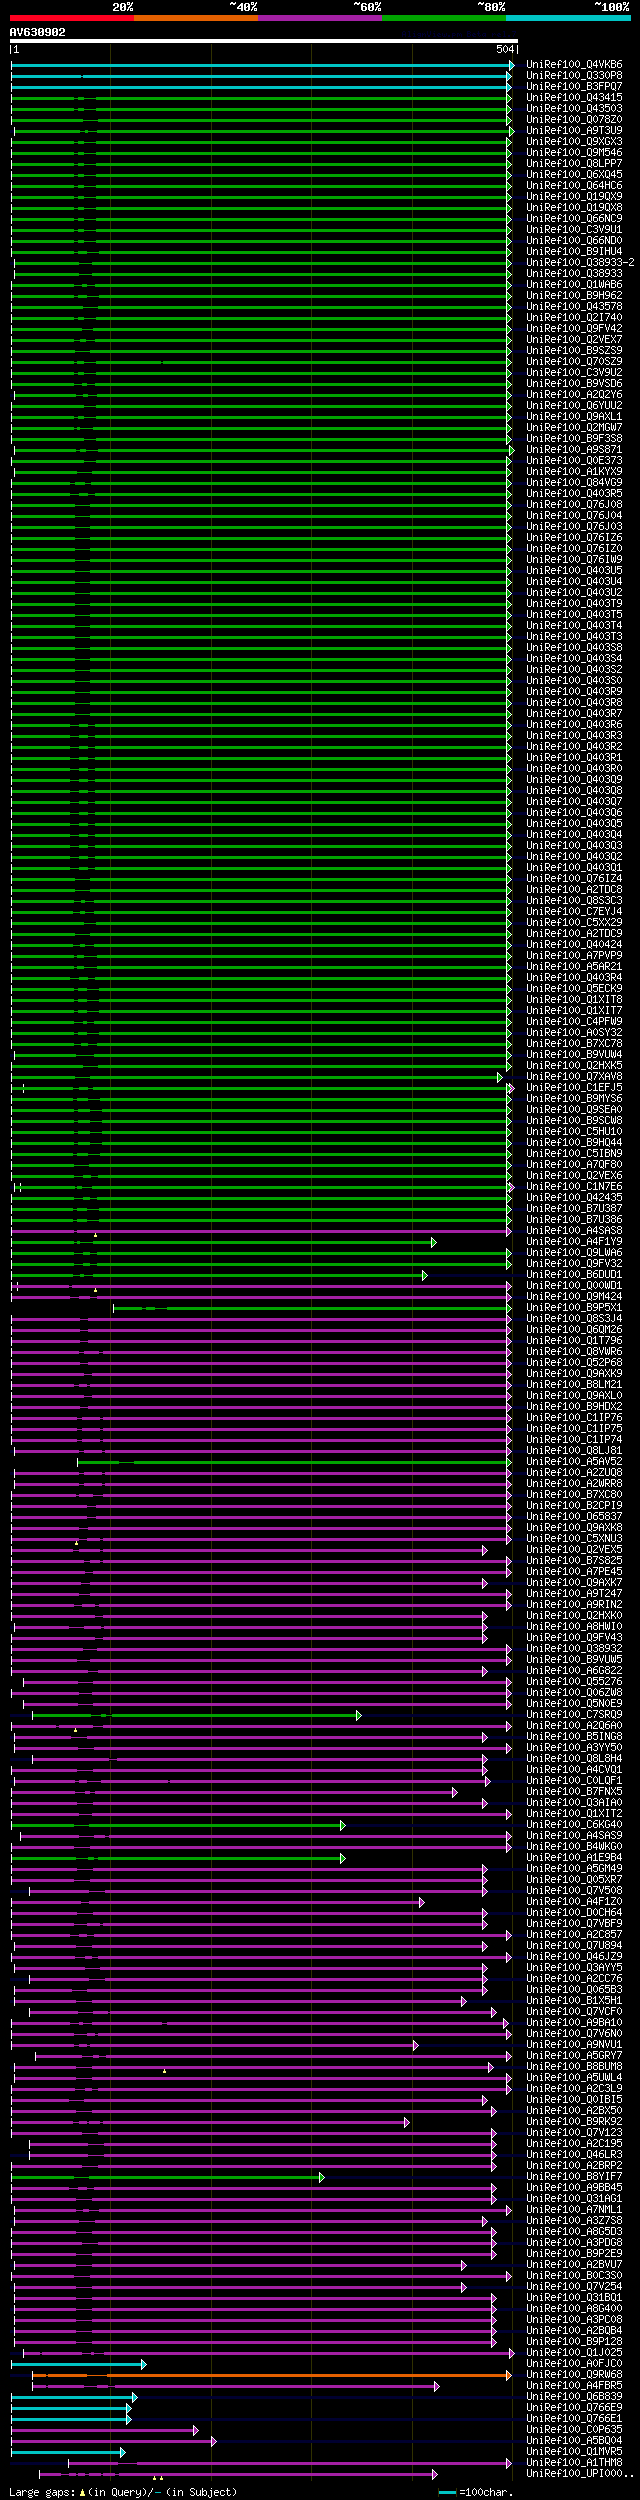
Task: Select the label UniRef100_Q7XAV8
Action: (574, 1077)
